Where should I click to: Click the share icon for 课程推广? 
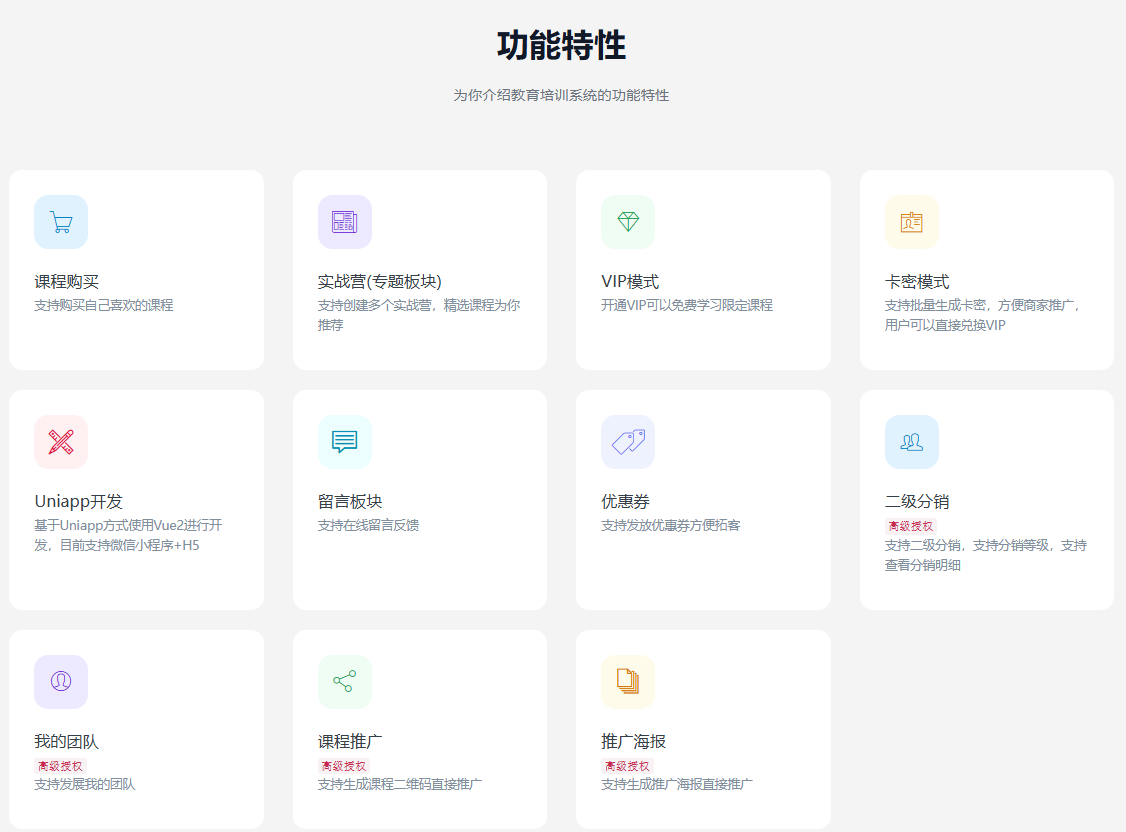pyautogui.click(x=344, y=682)
